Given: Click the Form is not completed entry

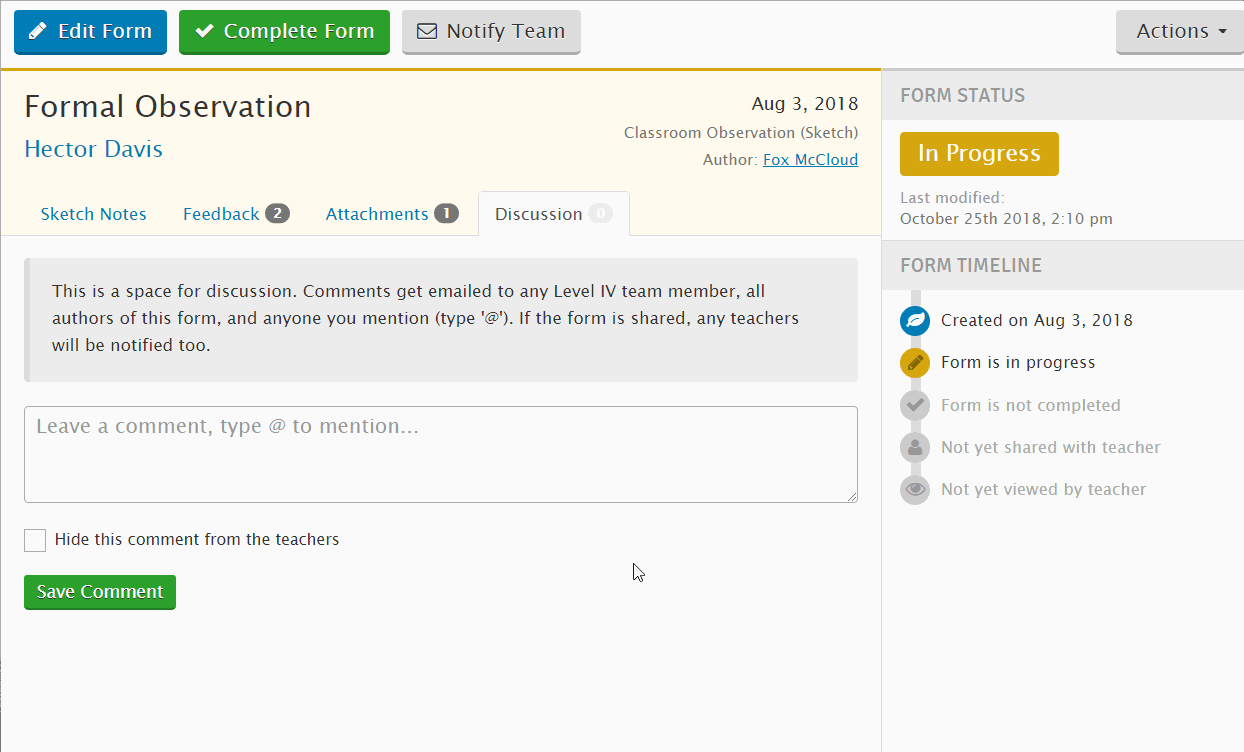Looking at the screenshot, I should pos(1030,405).
